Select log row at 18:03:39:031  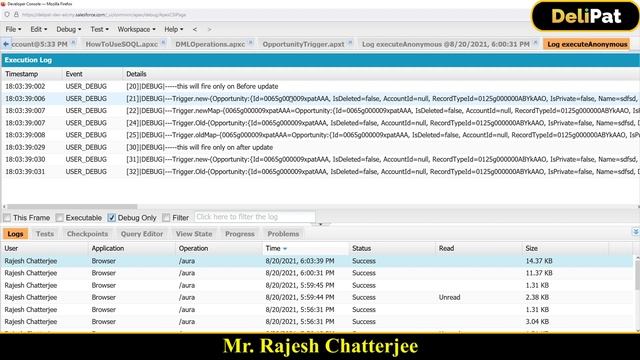320,171
